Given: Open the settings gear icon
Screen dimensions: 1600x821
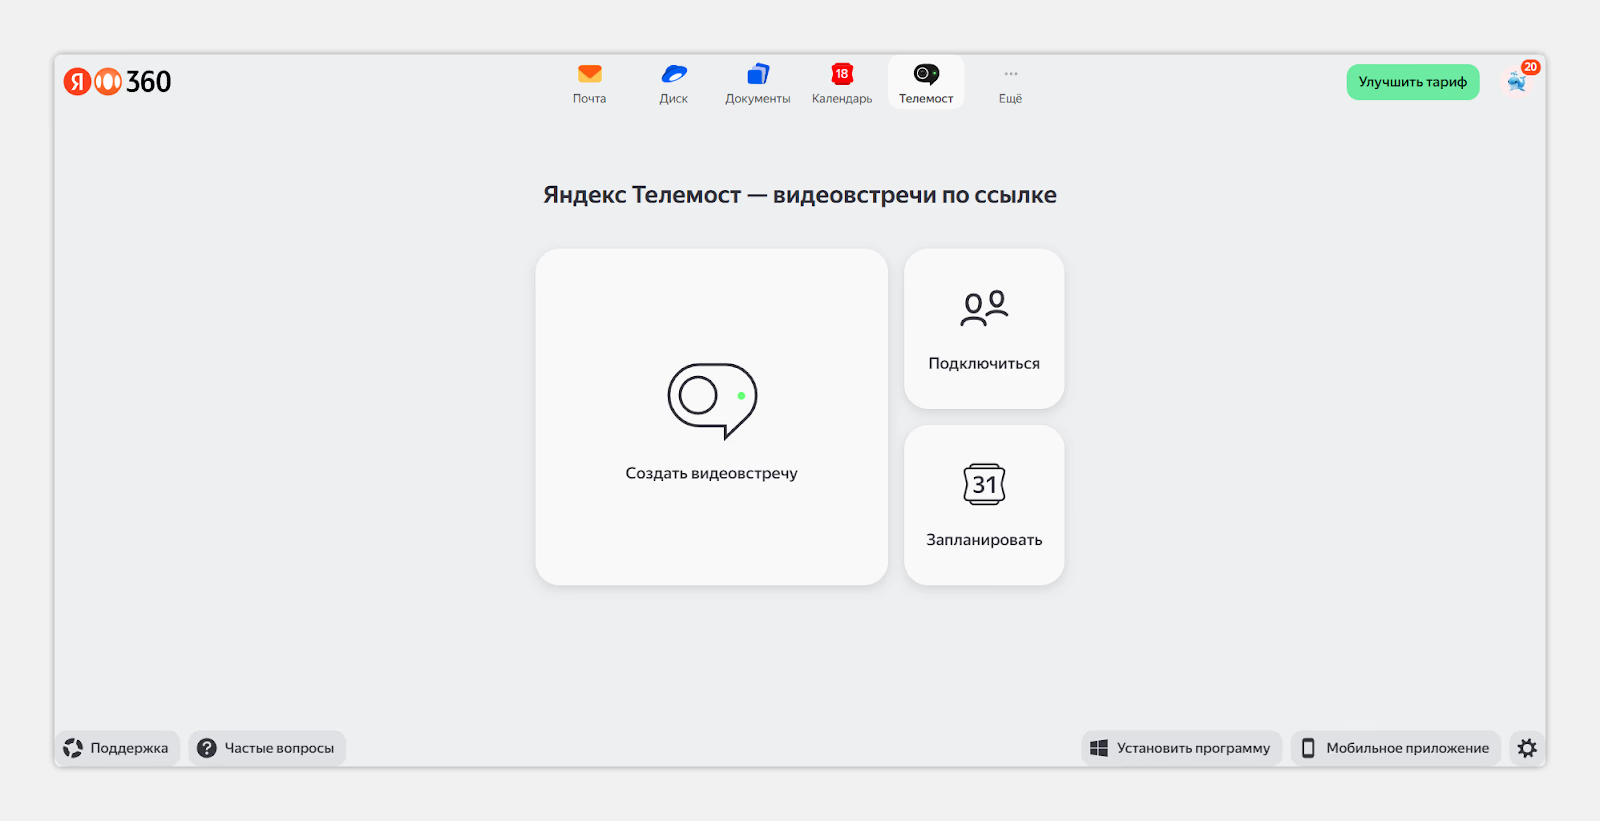Looking at the screenshot, I should (1527, 748).
